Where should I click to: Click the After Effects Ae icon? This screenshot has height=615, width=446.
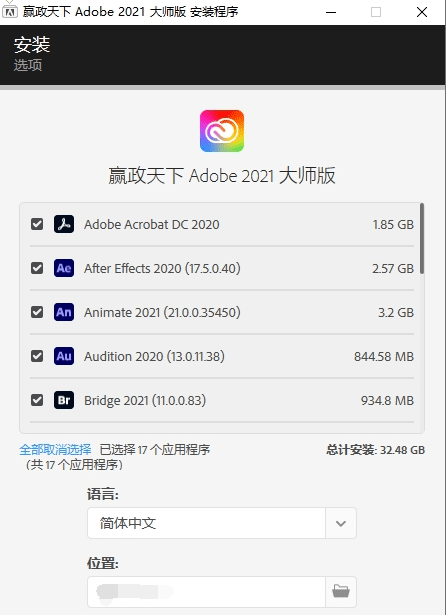[x=64, y=268]
